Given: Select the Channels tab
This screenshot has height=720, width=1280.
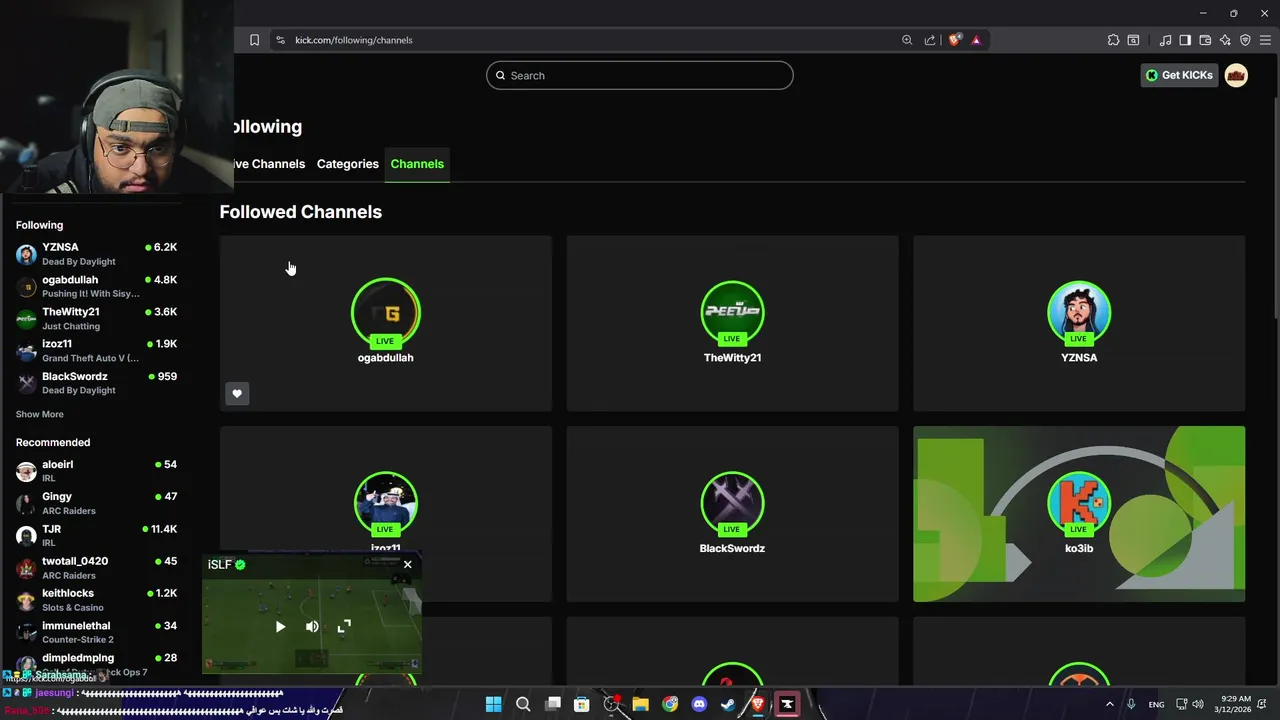Looking at the screenshot, I should coord(417,164).
